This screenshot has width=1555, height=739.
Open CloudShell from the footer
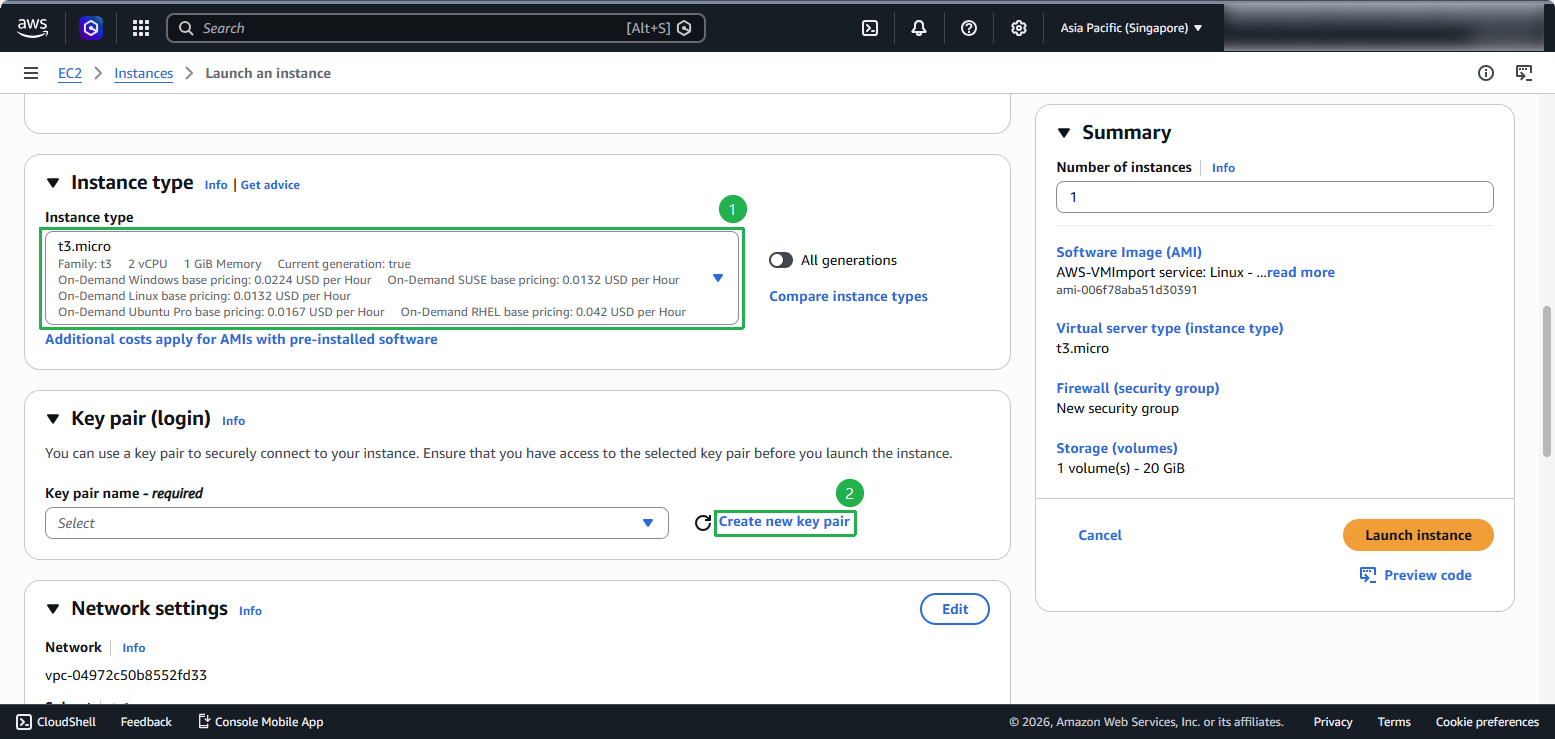click(56, 722)
